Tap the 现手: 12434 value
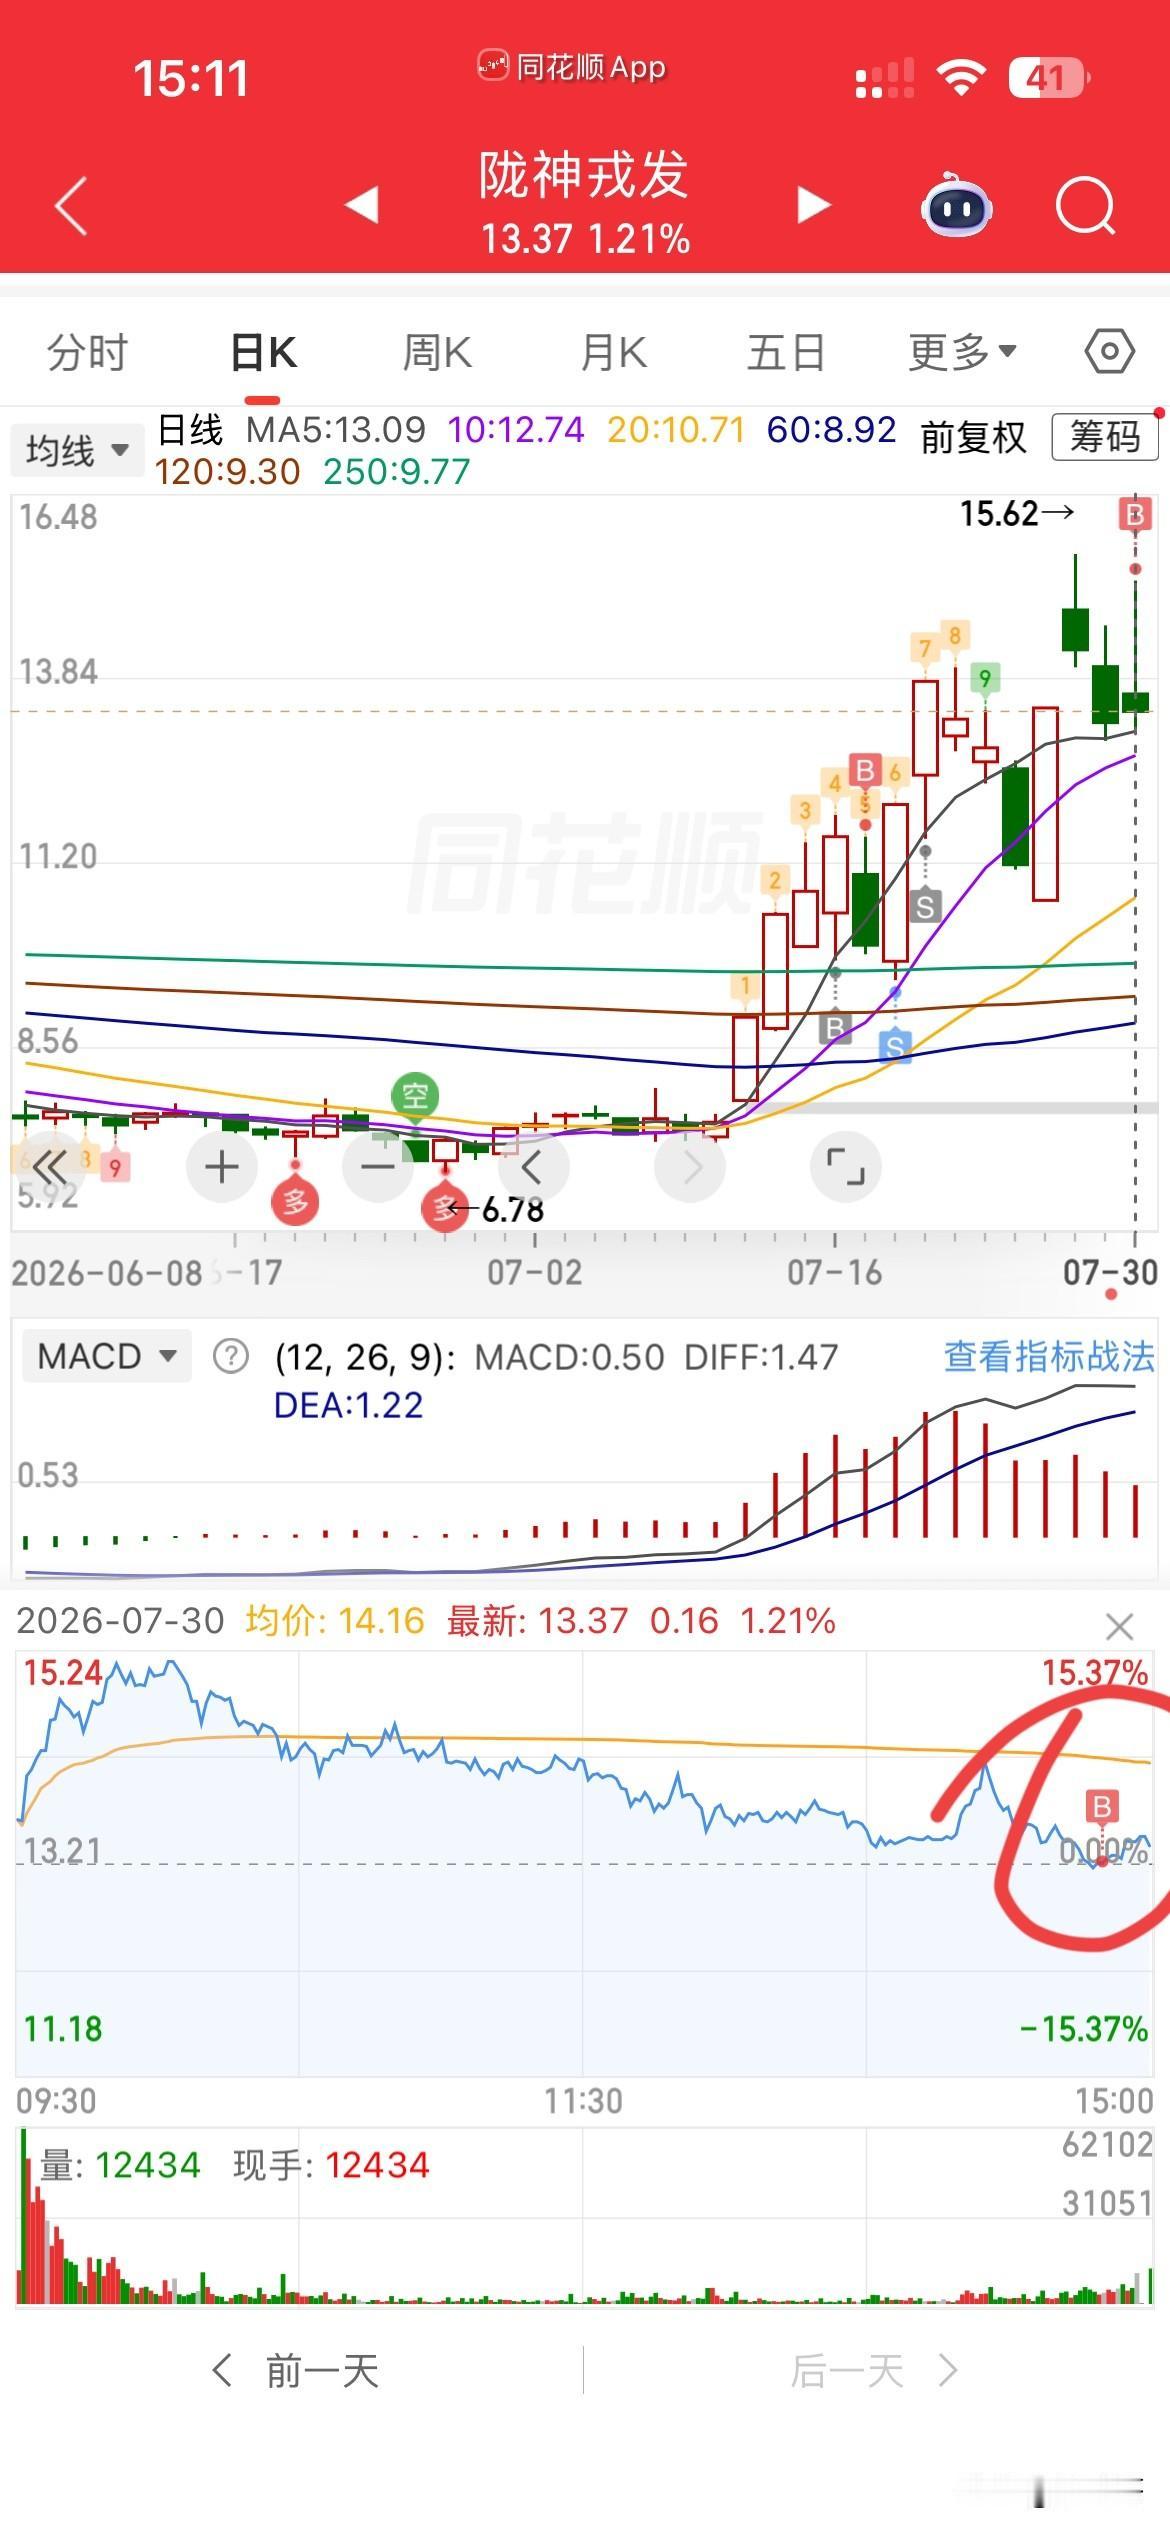 pyautogui.click(x=331, y=2165)
